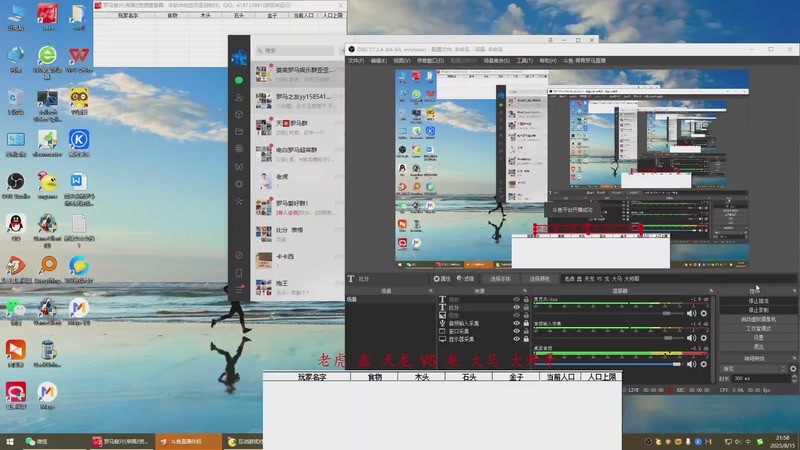Image resolution: width=800 pixels, height=450 pixels.
Task: Toggle visibility eye for 显示器采集 source
Action: tap(516, 339)
